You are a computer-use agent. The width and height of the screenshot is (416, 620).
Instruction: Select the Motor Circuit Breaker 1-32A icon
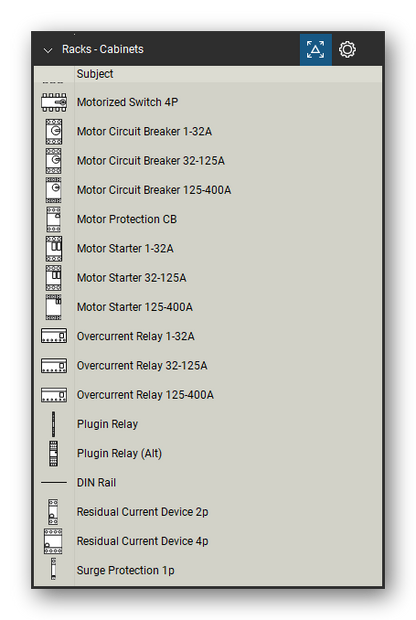coord(54,132)
